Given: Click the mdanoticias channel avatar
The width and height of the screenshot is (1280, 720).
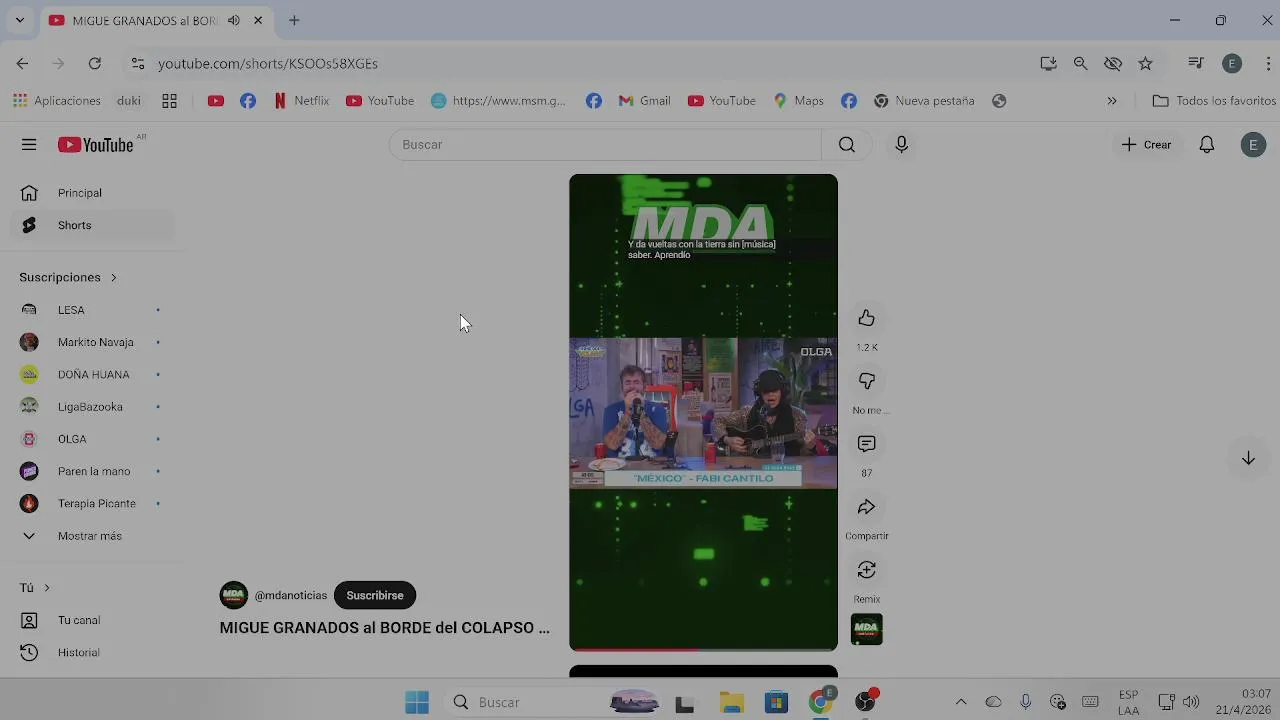Looking at the screenshot, I should point(233,595).
